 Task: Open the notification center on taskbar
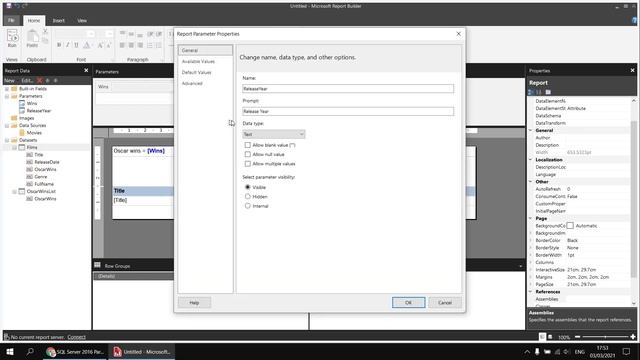pos(626,351)
